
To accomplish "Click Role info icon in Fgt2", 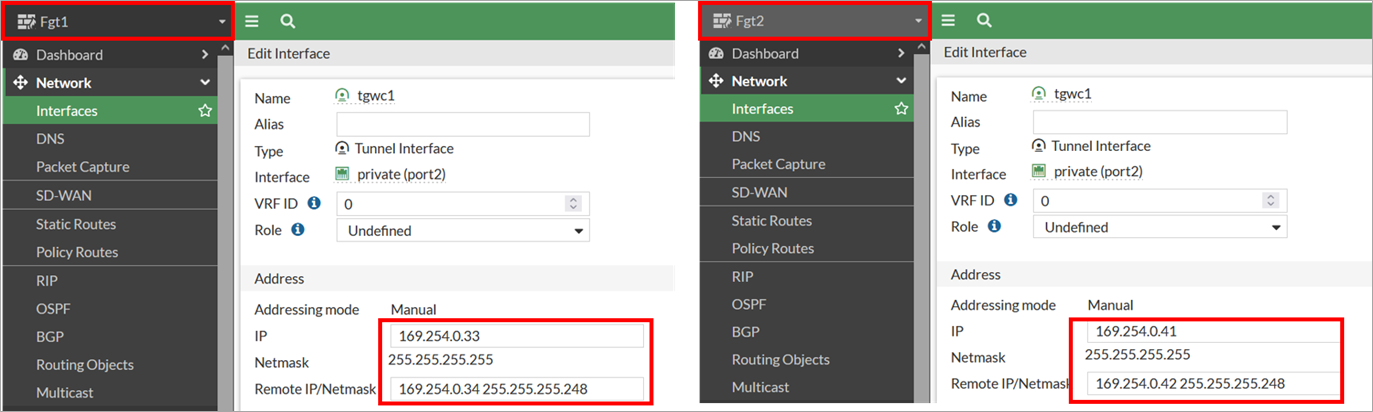I will tap(994, 227).
